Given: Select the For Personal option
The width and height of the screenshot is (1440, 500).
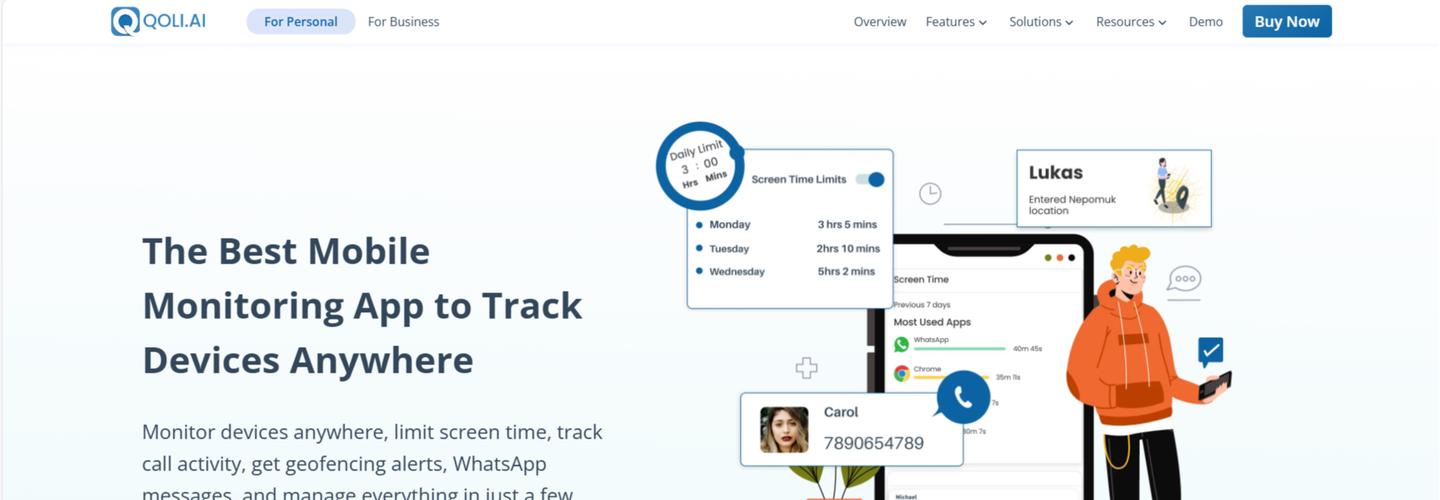Looking at the screenshot, I should (x=301, y=22).
